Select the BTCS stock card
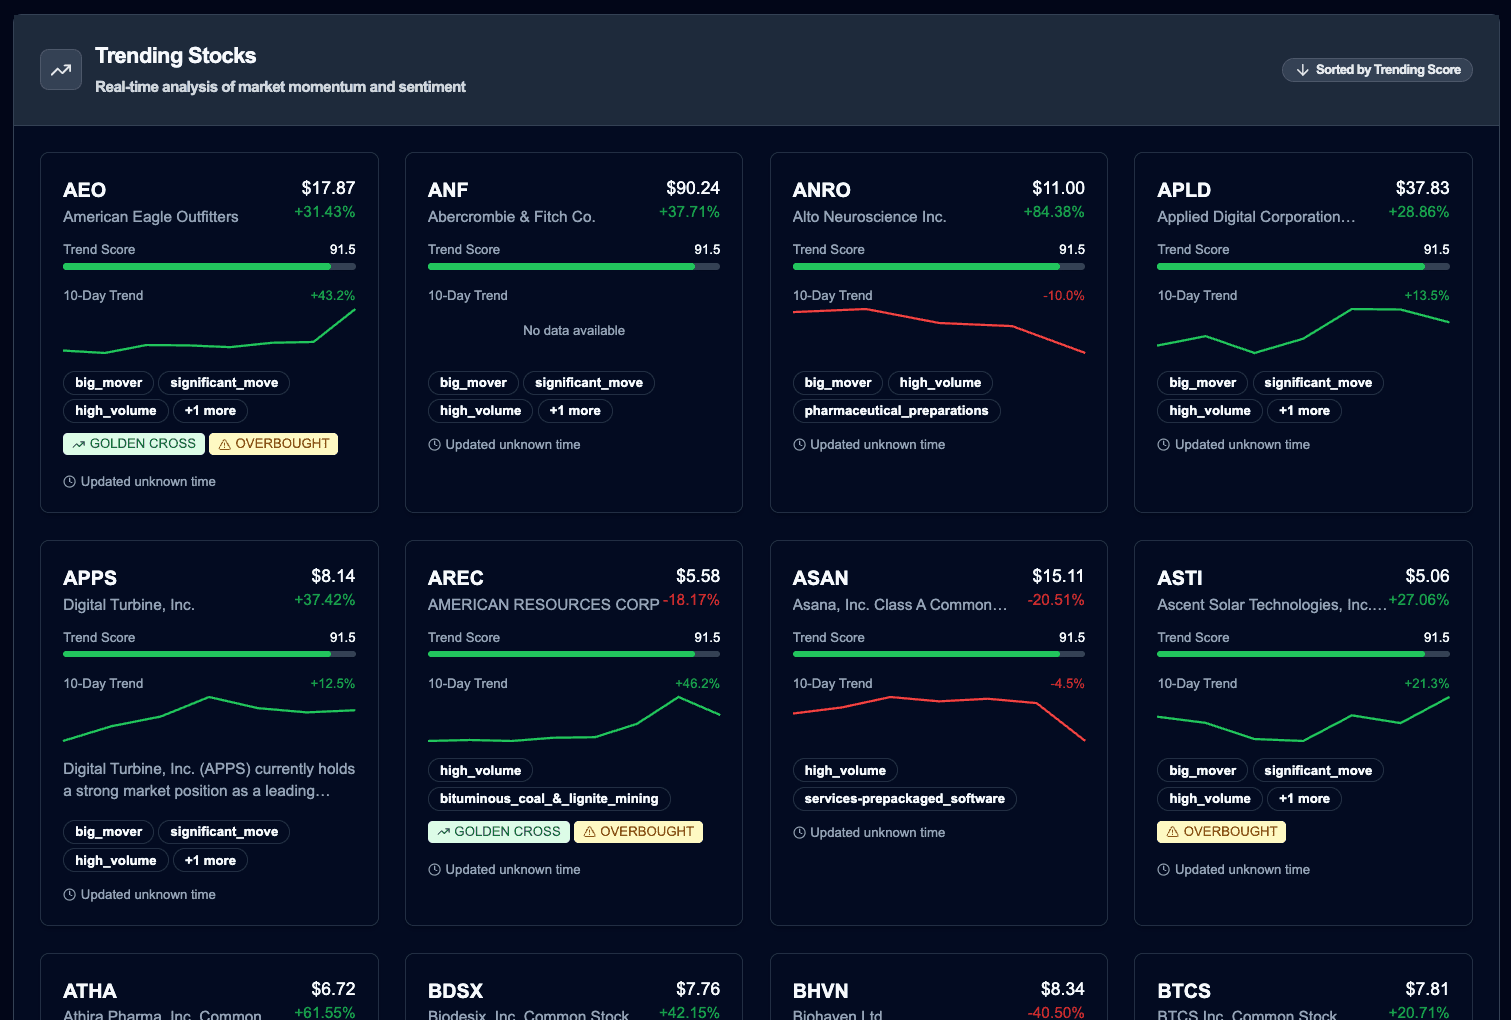1511x1020 pixels. pyautogui.click(x=1303, y=990)
